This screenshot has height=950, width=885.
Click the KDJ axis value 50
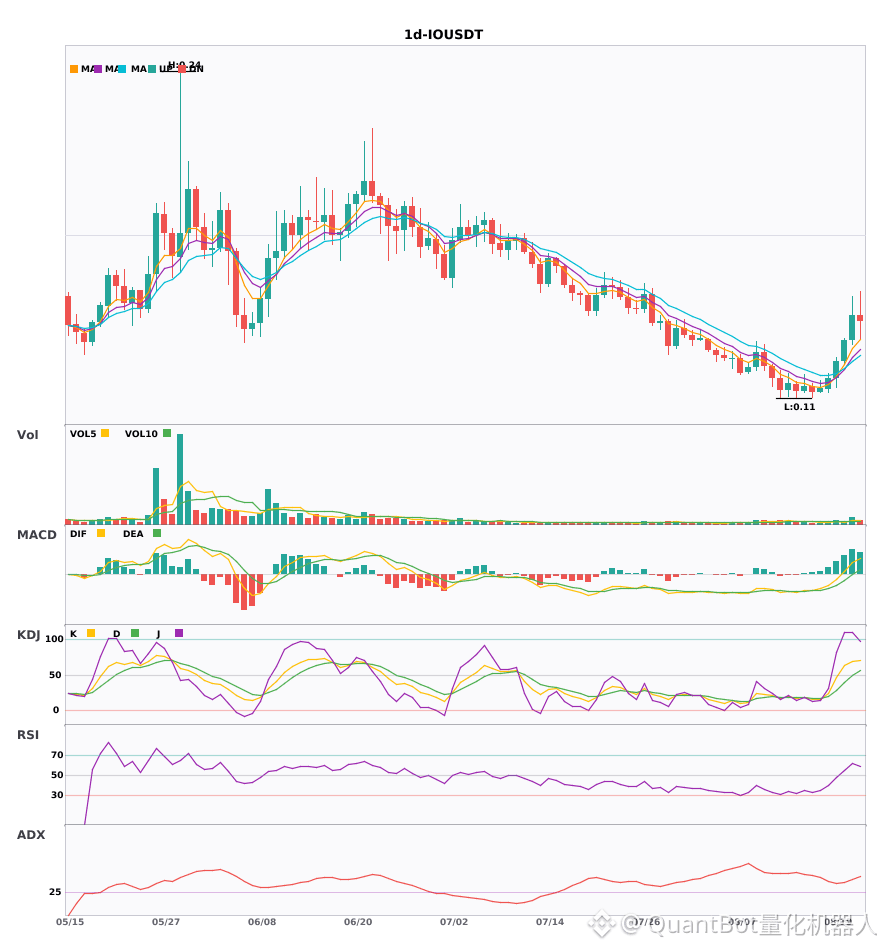[x=55, y=675]
